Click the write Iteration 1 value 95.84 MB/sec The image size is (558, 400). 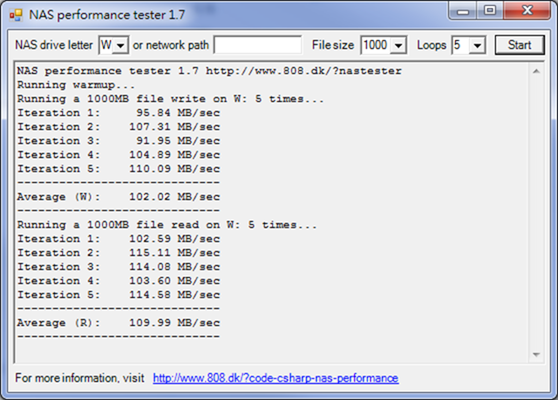point(178,113)
